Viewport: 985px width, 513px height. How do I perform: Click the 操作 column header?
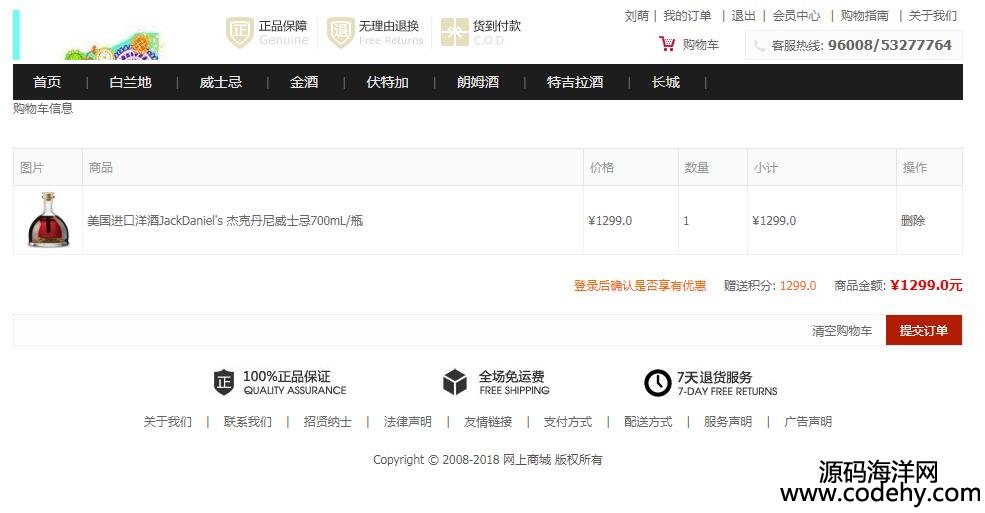[x=915, y=167]
